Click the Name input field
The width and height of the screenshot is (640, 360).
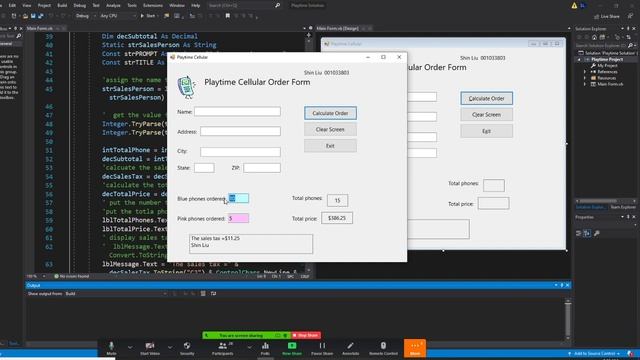pos(237,111)
